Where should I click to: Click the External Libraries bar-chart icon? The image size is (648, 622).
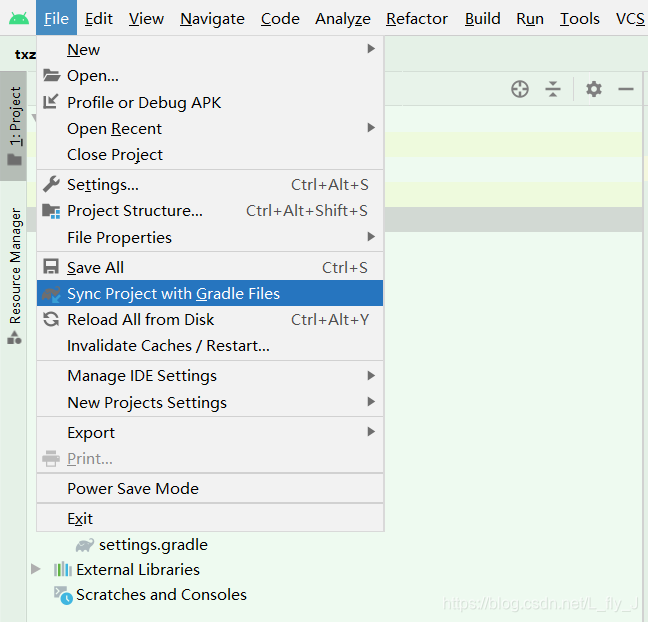point(63,570)
